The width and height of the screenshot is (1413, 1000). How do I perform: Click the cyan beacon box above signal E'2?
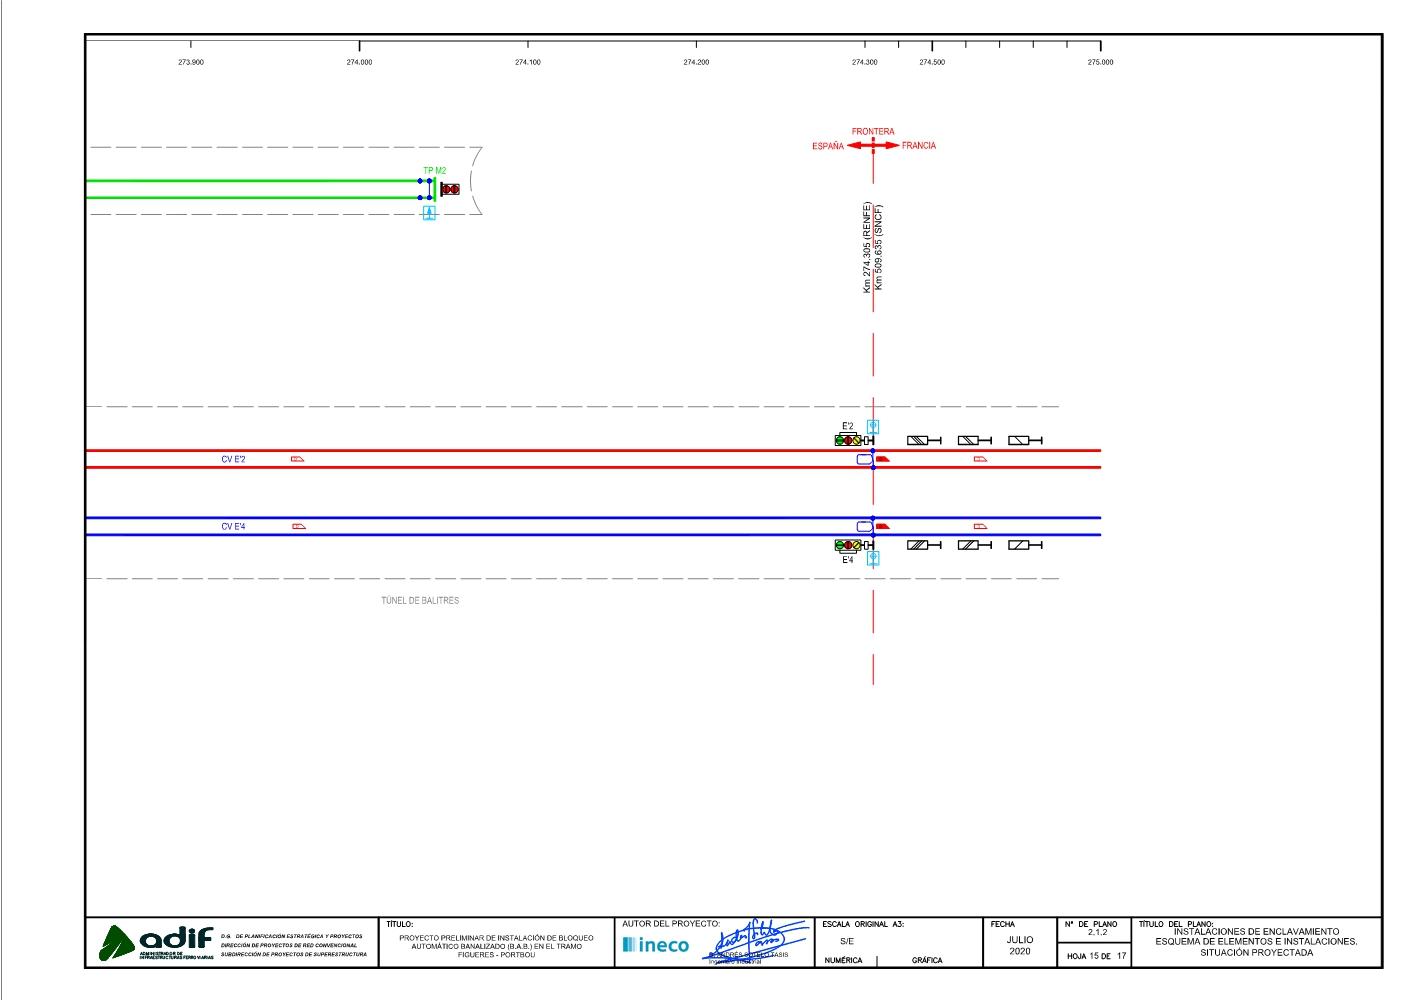(x=873, y=427)
